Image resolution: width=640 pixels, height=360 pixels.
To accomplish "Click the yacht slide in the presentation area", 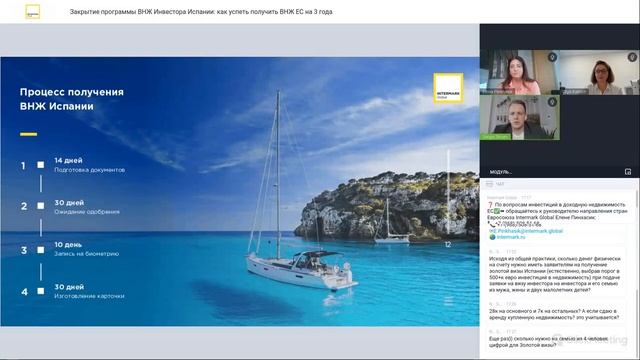I will [240, 191].
